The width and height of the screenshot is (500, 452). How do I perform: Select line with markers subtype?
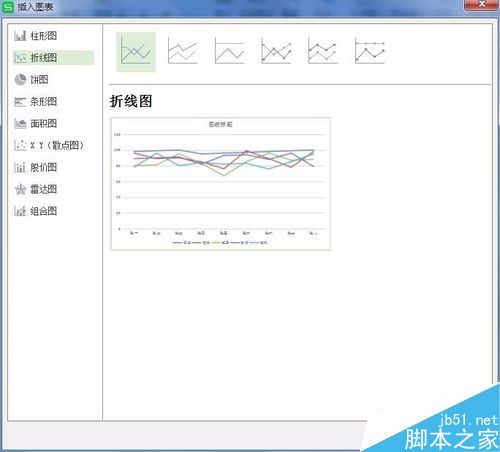click(x=276, y=51)
